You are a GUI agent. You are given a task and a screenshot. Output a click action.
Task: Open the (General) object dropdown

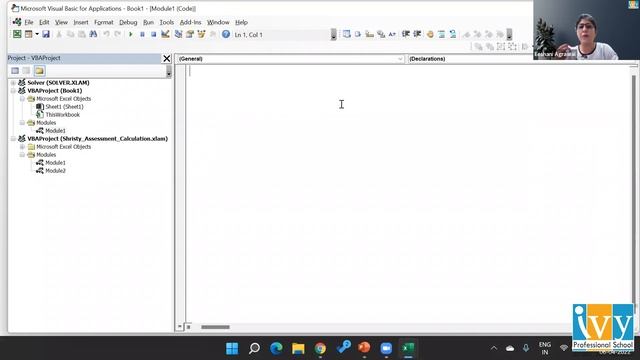tap(290, 59)
